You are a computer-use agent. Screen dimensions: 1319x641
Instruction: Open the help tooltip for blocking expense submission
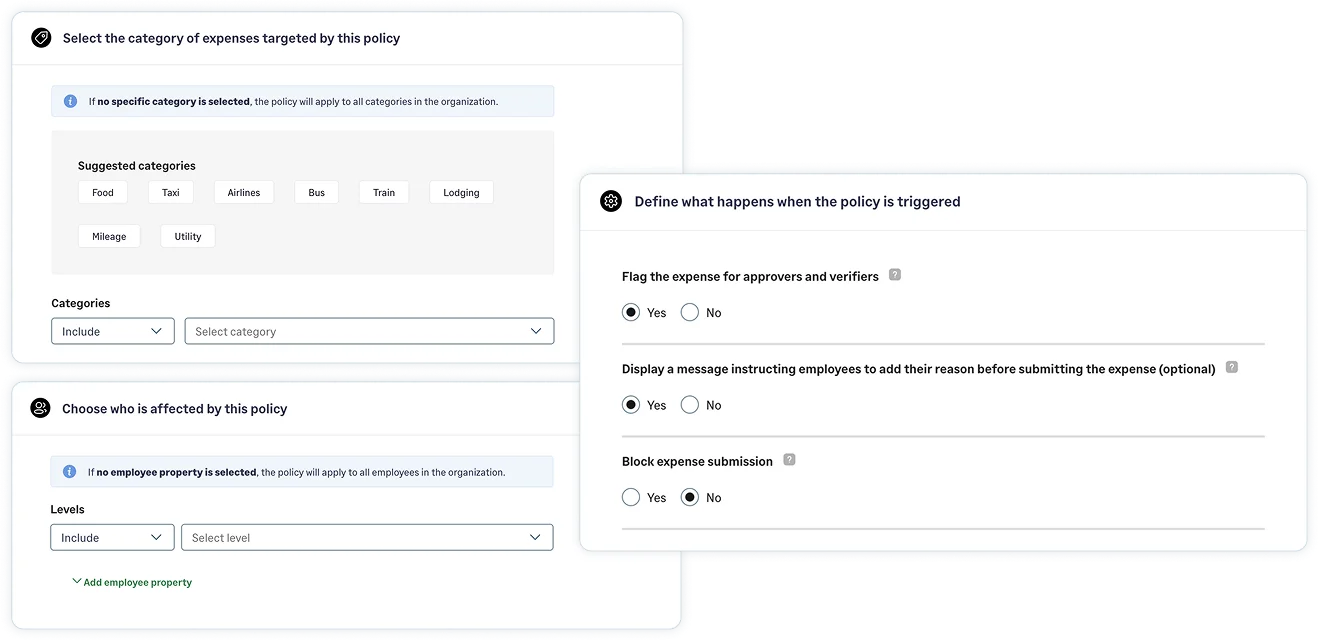(x=789, y=459)
